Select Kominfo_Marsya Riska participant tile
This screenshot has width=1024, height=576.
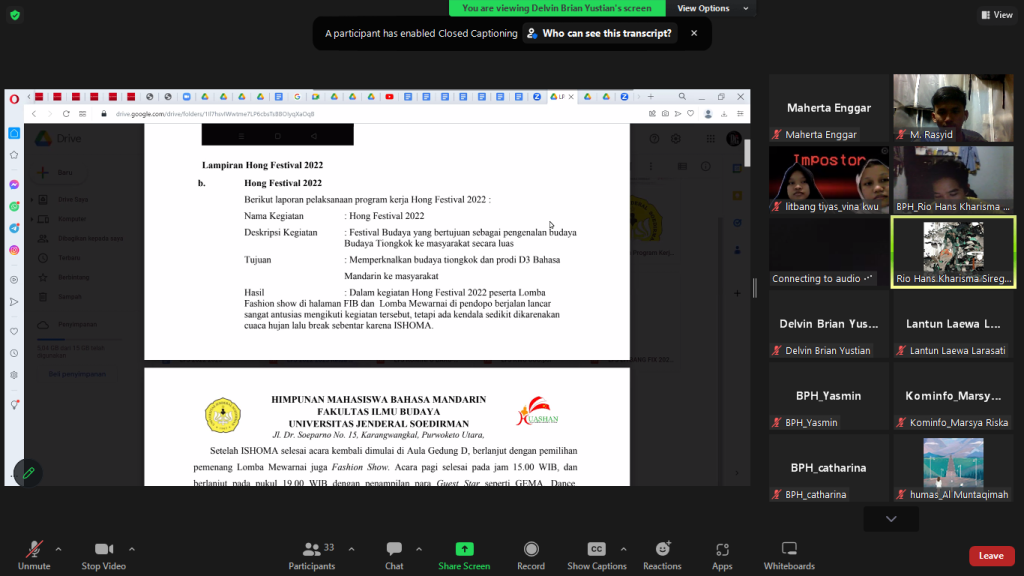click(x=953, y=396)
